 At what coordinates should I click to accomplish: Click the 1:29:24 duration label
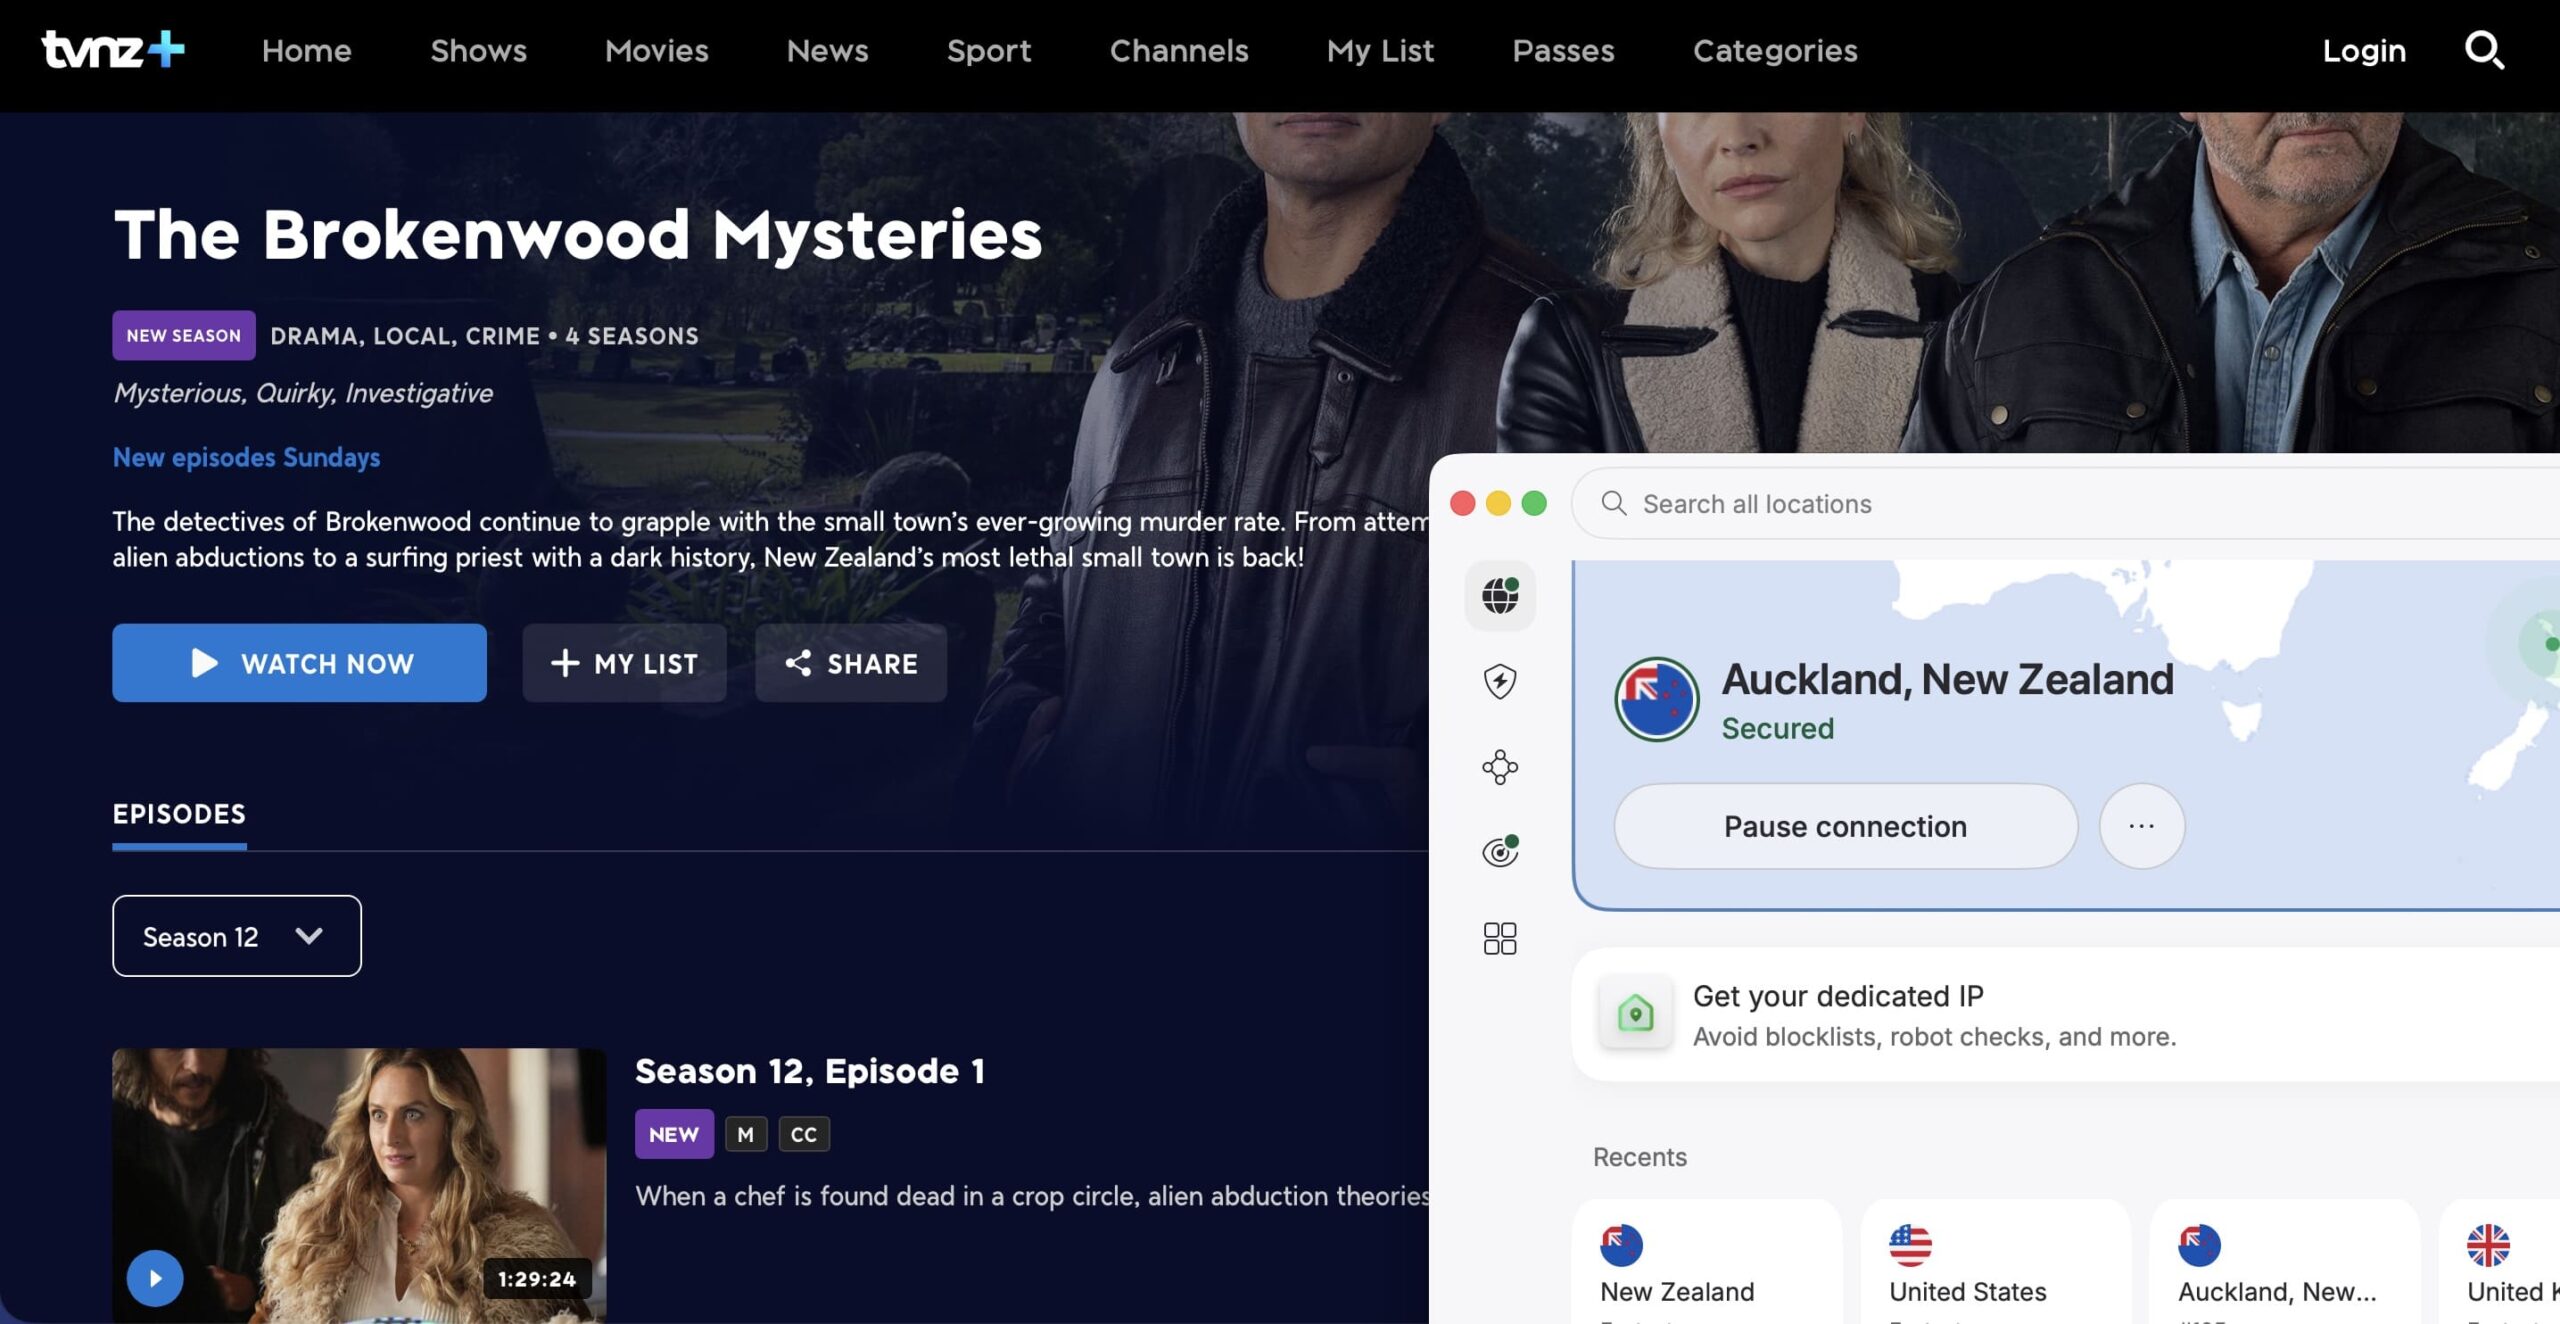(537, 1278)
